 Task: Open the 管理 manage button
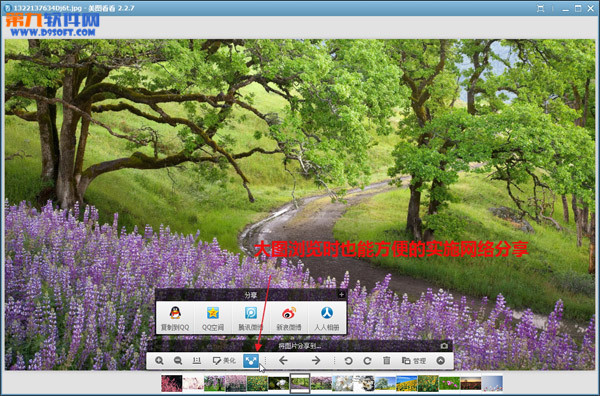(x=414, y=360)
